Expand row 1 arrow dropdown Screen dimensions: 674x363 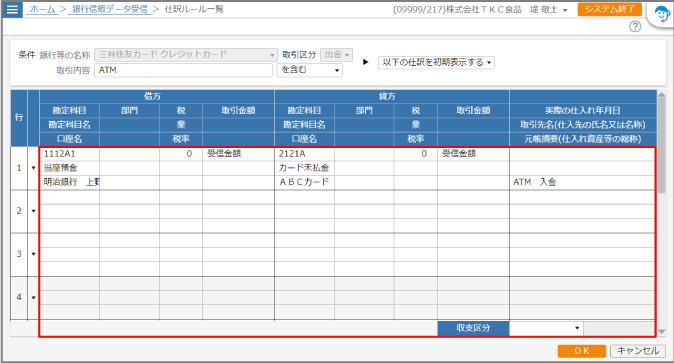point(33,168)
